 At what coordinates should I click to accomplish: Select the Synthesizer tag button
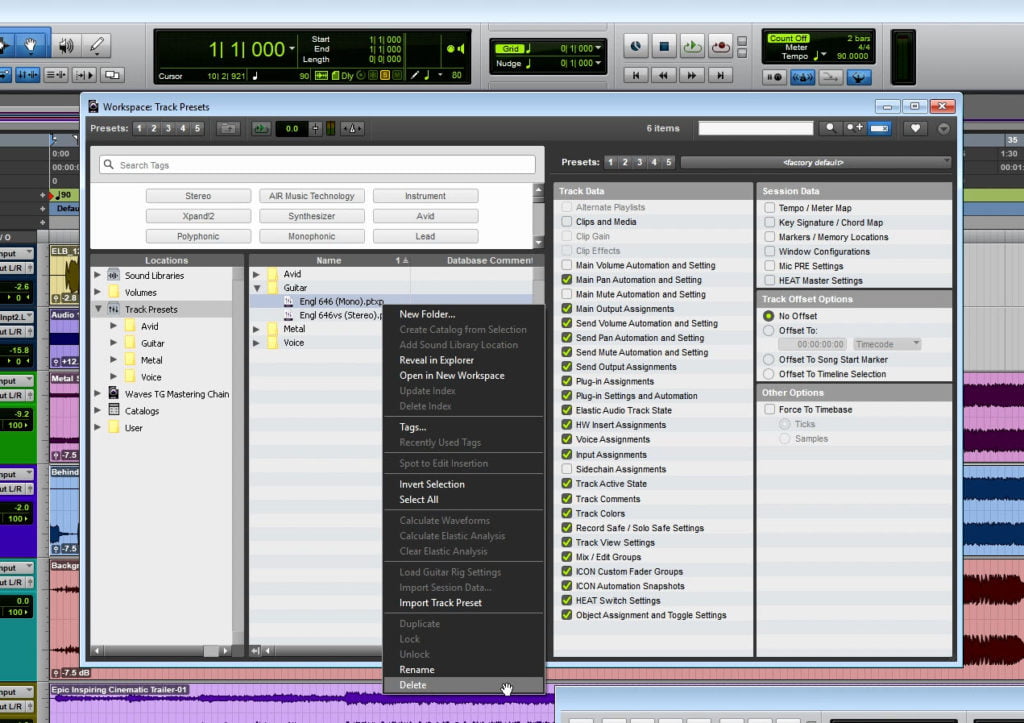coord(312,216)
